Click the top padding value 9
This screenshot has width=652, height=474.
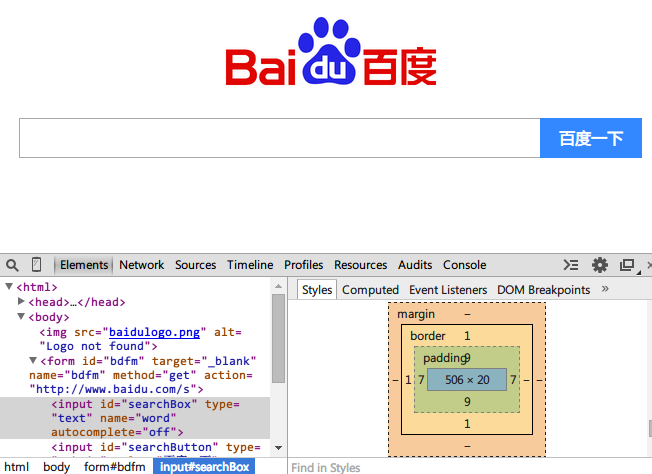[x=467, y=358]
